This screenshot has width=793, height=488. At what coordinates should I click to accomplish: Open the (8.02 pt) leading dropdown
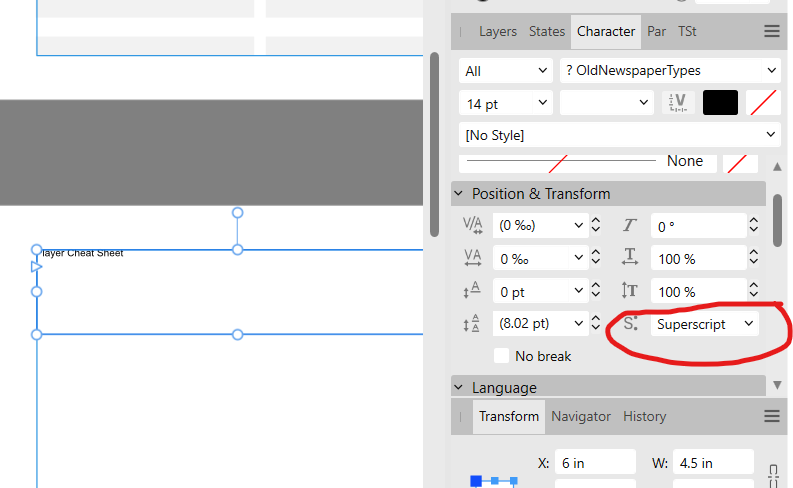(x=540, y=324)
